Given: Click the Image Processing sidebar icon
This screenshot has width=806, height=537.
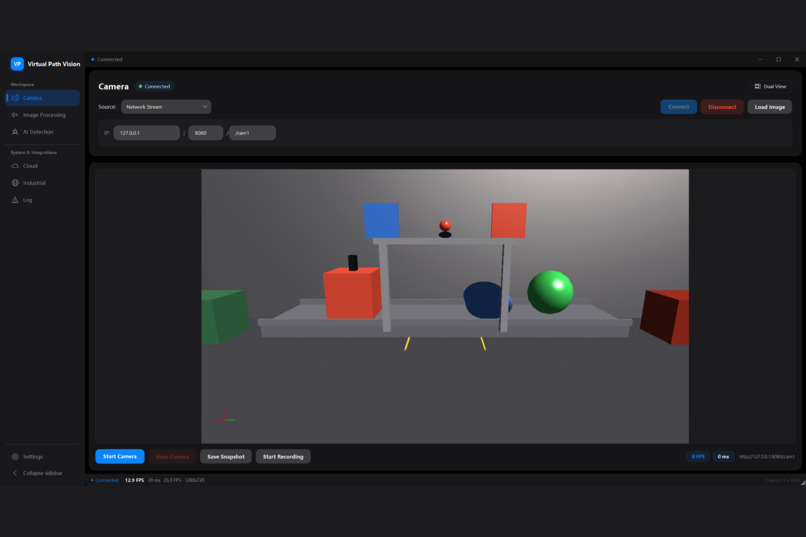Looking at the screenshot, I should pos(15,115).
